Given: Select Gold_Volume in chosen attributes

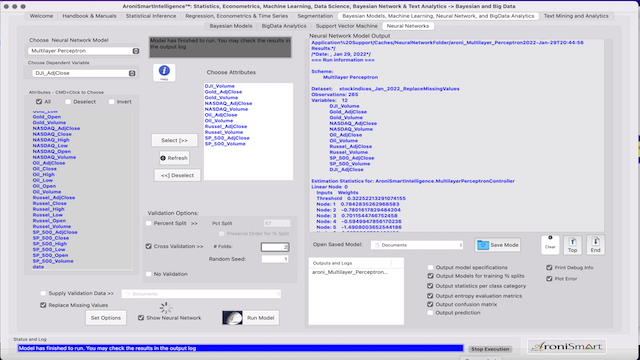Looking at the screenshot, I should pyautogui.click(x=221, y=98).
